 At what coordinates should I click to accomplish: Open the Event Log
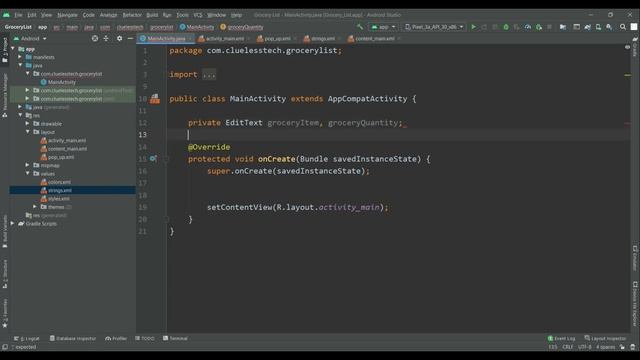561,338
